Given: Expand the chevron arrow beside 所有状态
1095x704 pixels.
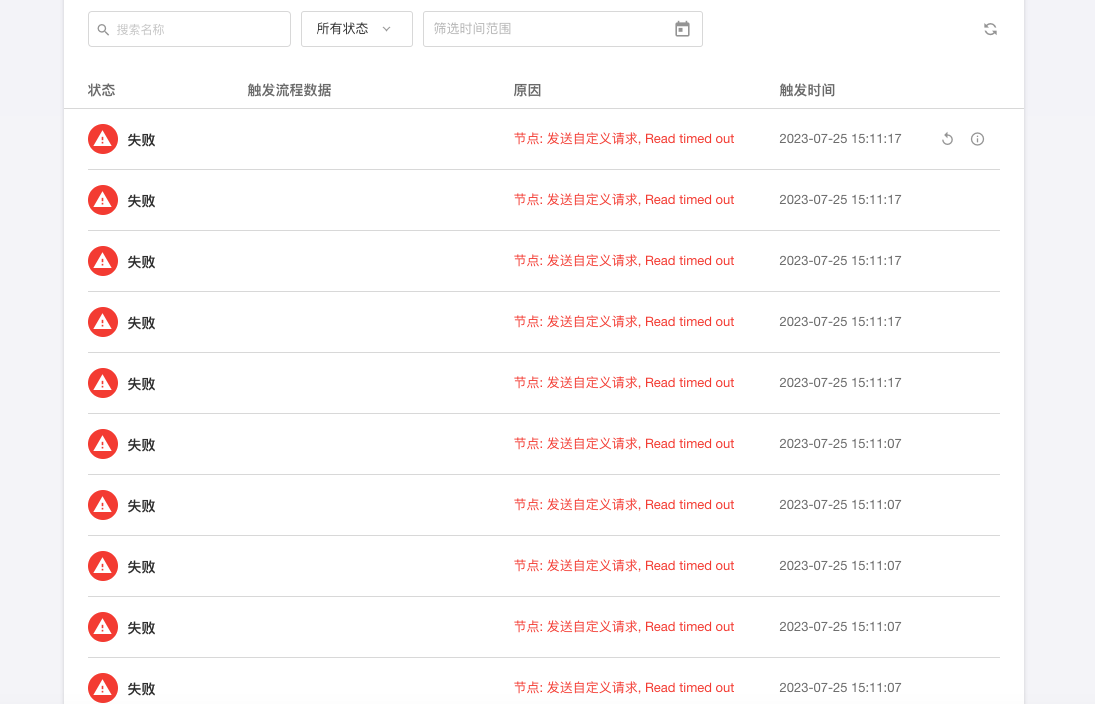Looking at the screenshot, I should coord(387,29).
